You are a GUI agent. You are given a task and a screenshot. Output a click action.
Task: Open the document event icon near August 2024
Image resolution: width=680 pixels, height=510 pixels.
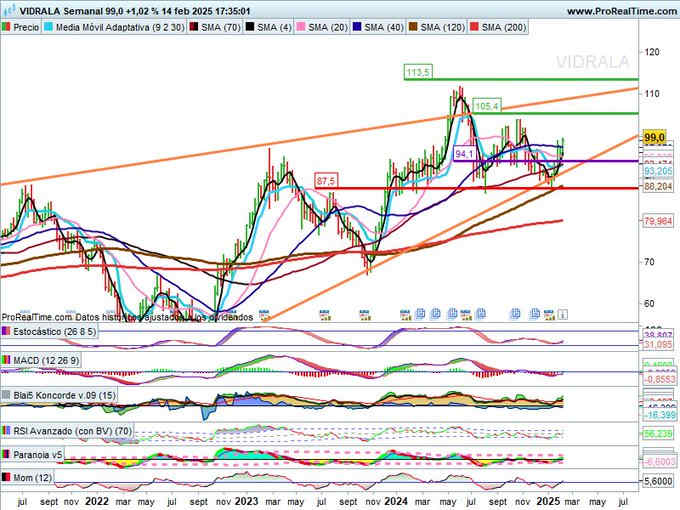(x=481, y=314)
